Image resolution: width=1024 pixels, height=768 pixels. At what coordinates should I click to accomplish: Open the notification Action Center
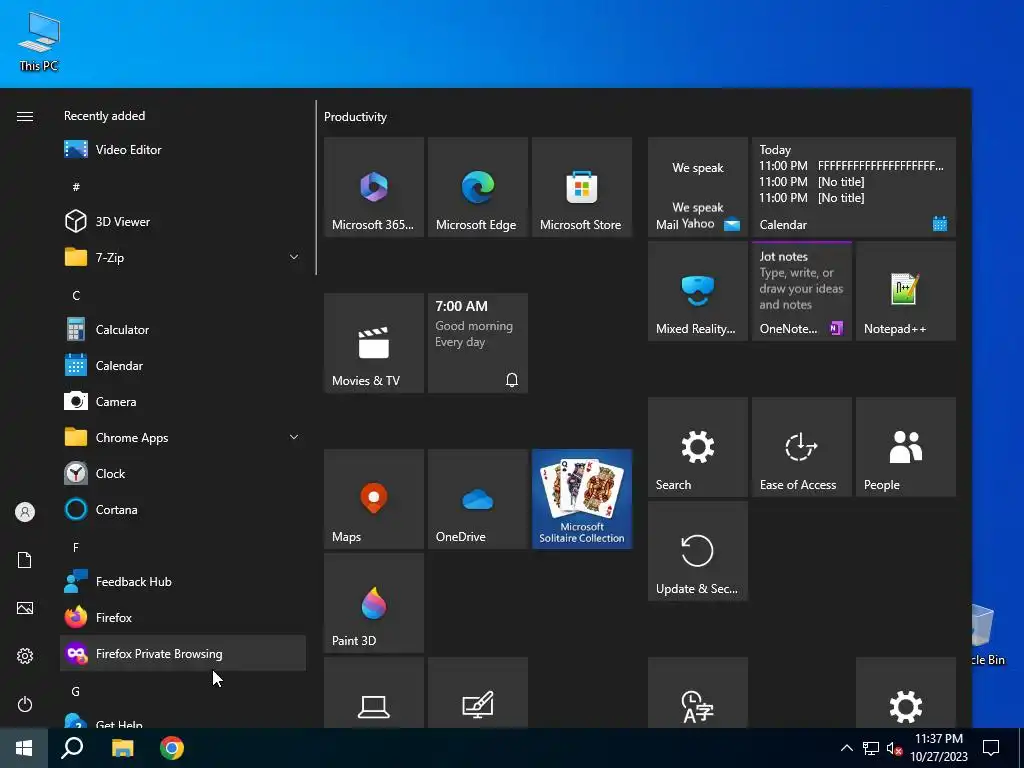pos(991,748)
